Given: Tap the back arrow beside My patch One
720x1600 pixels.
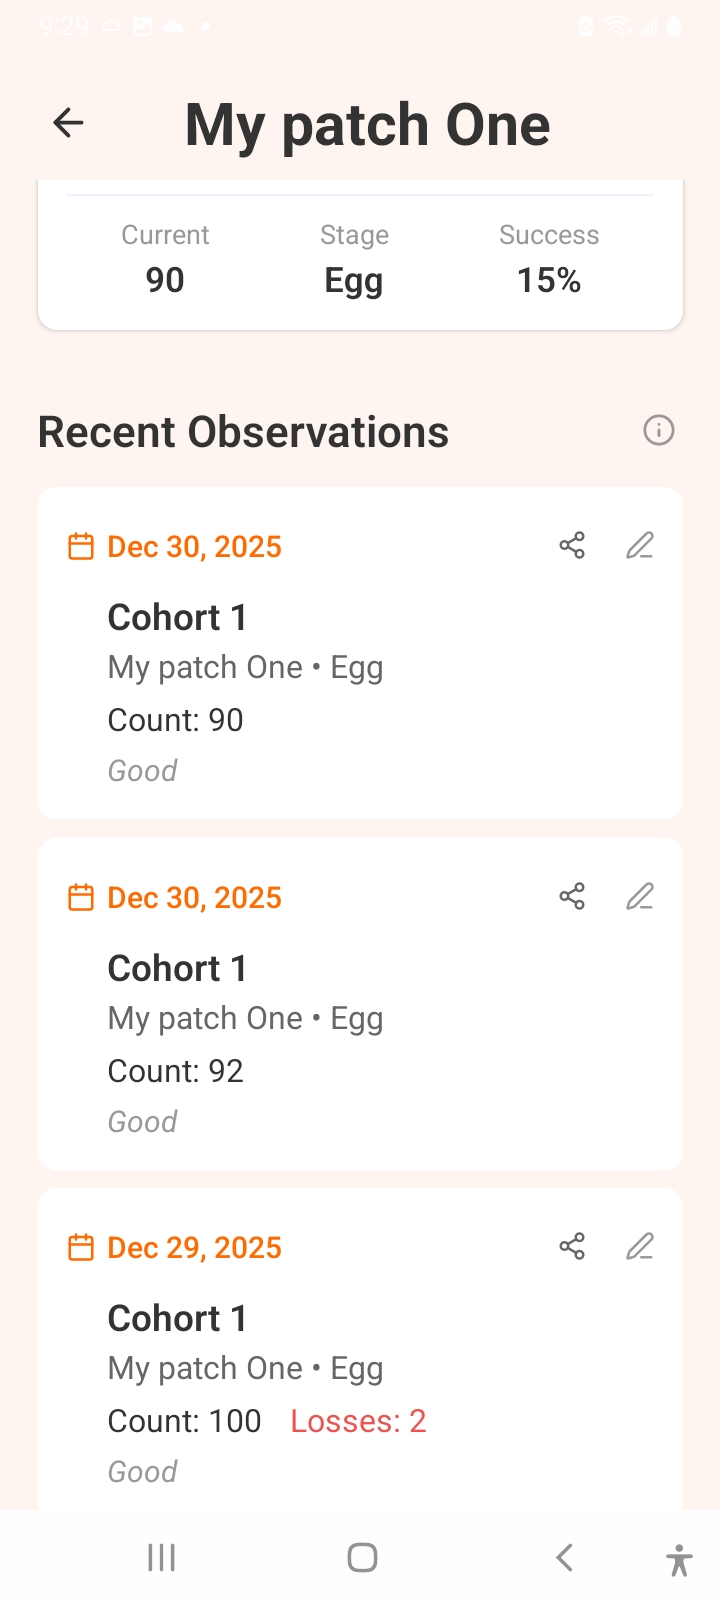Looking at the screenshot, I should 68,123.
